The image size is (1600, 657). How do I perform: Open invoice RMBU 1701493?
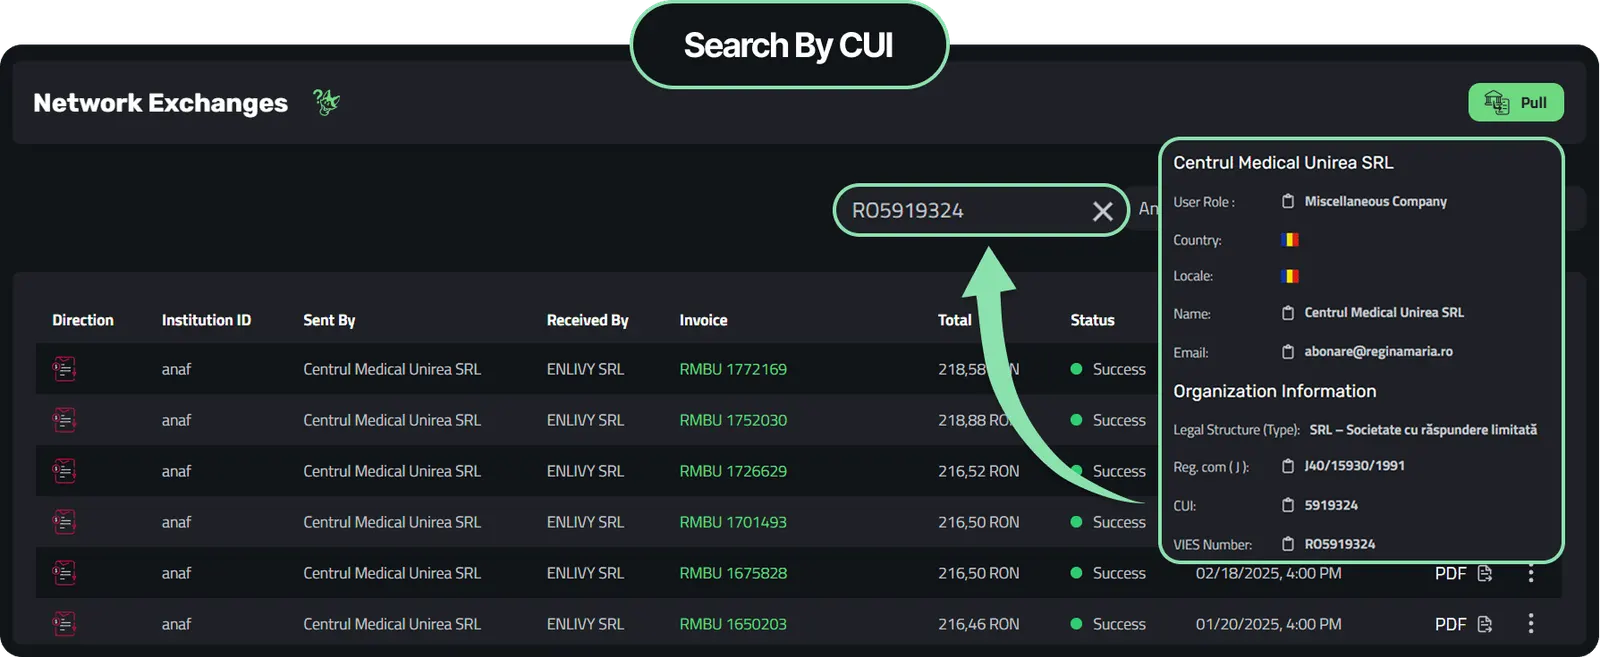pyautogui.click(x=733, y=522)
